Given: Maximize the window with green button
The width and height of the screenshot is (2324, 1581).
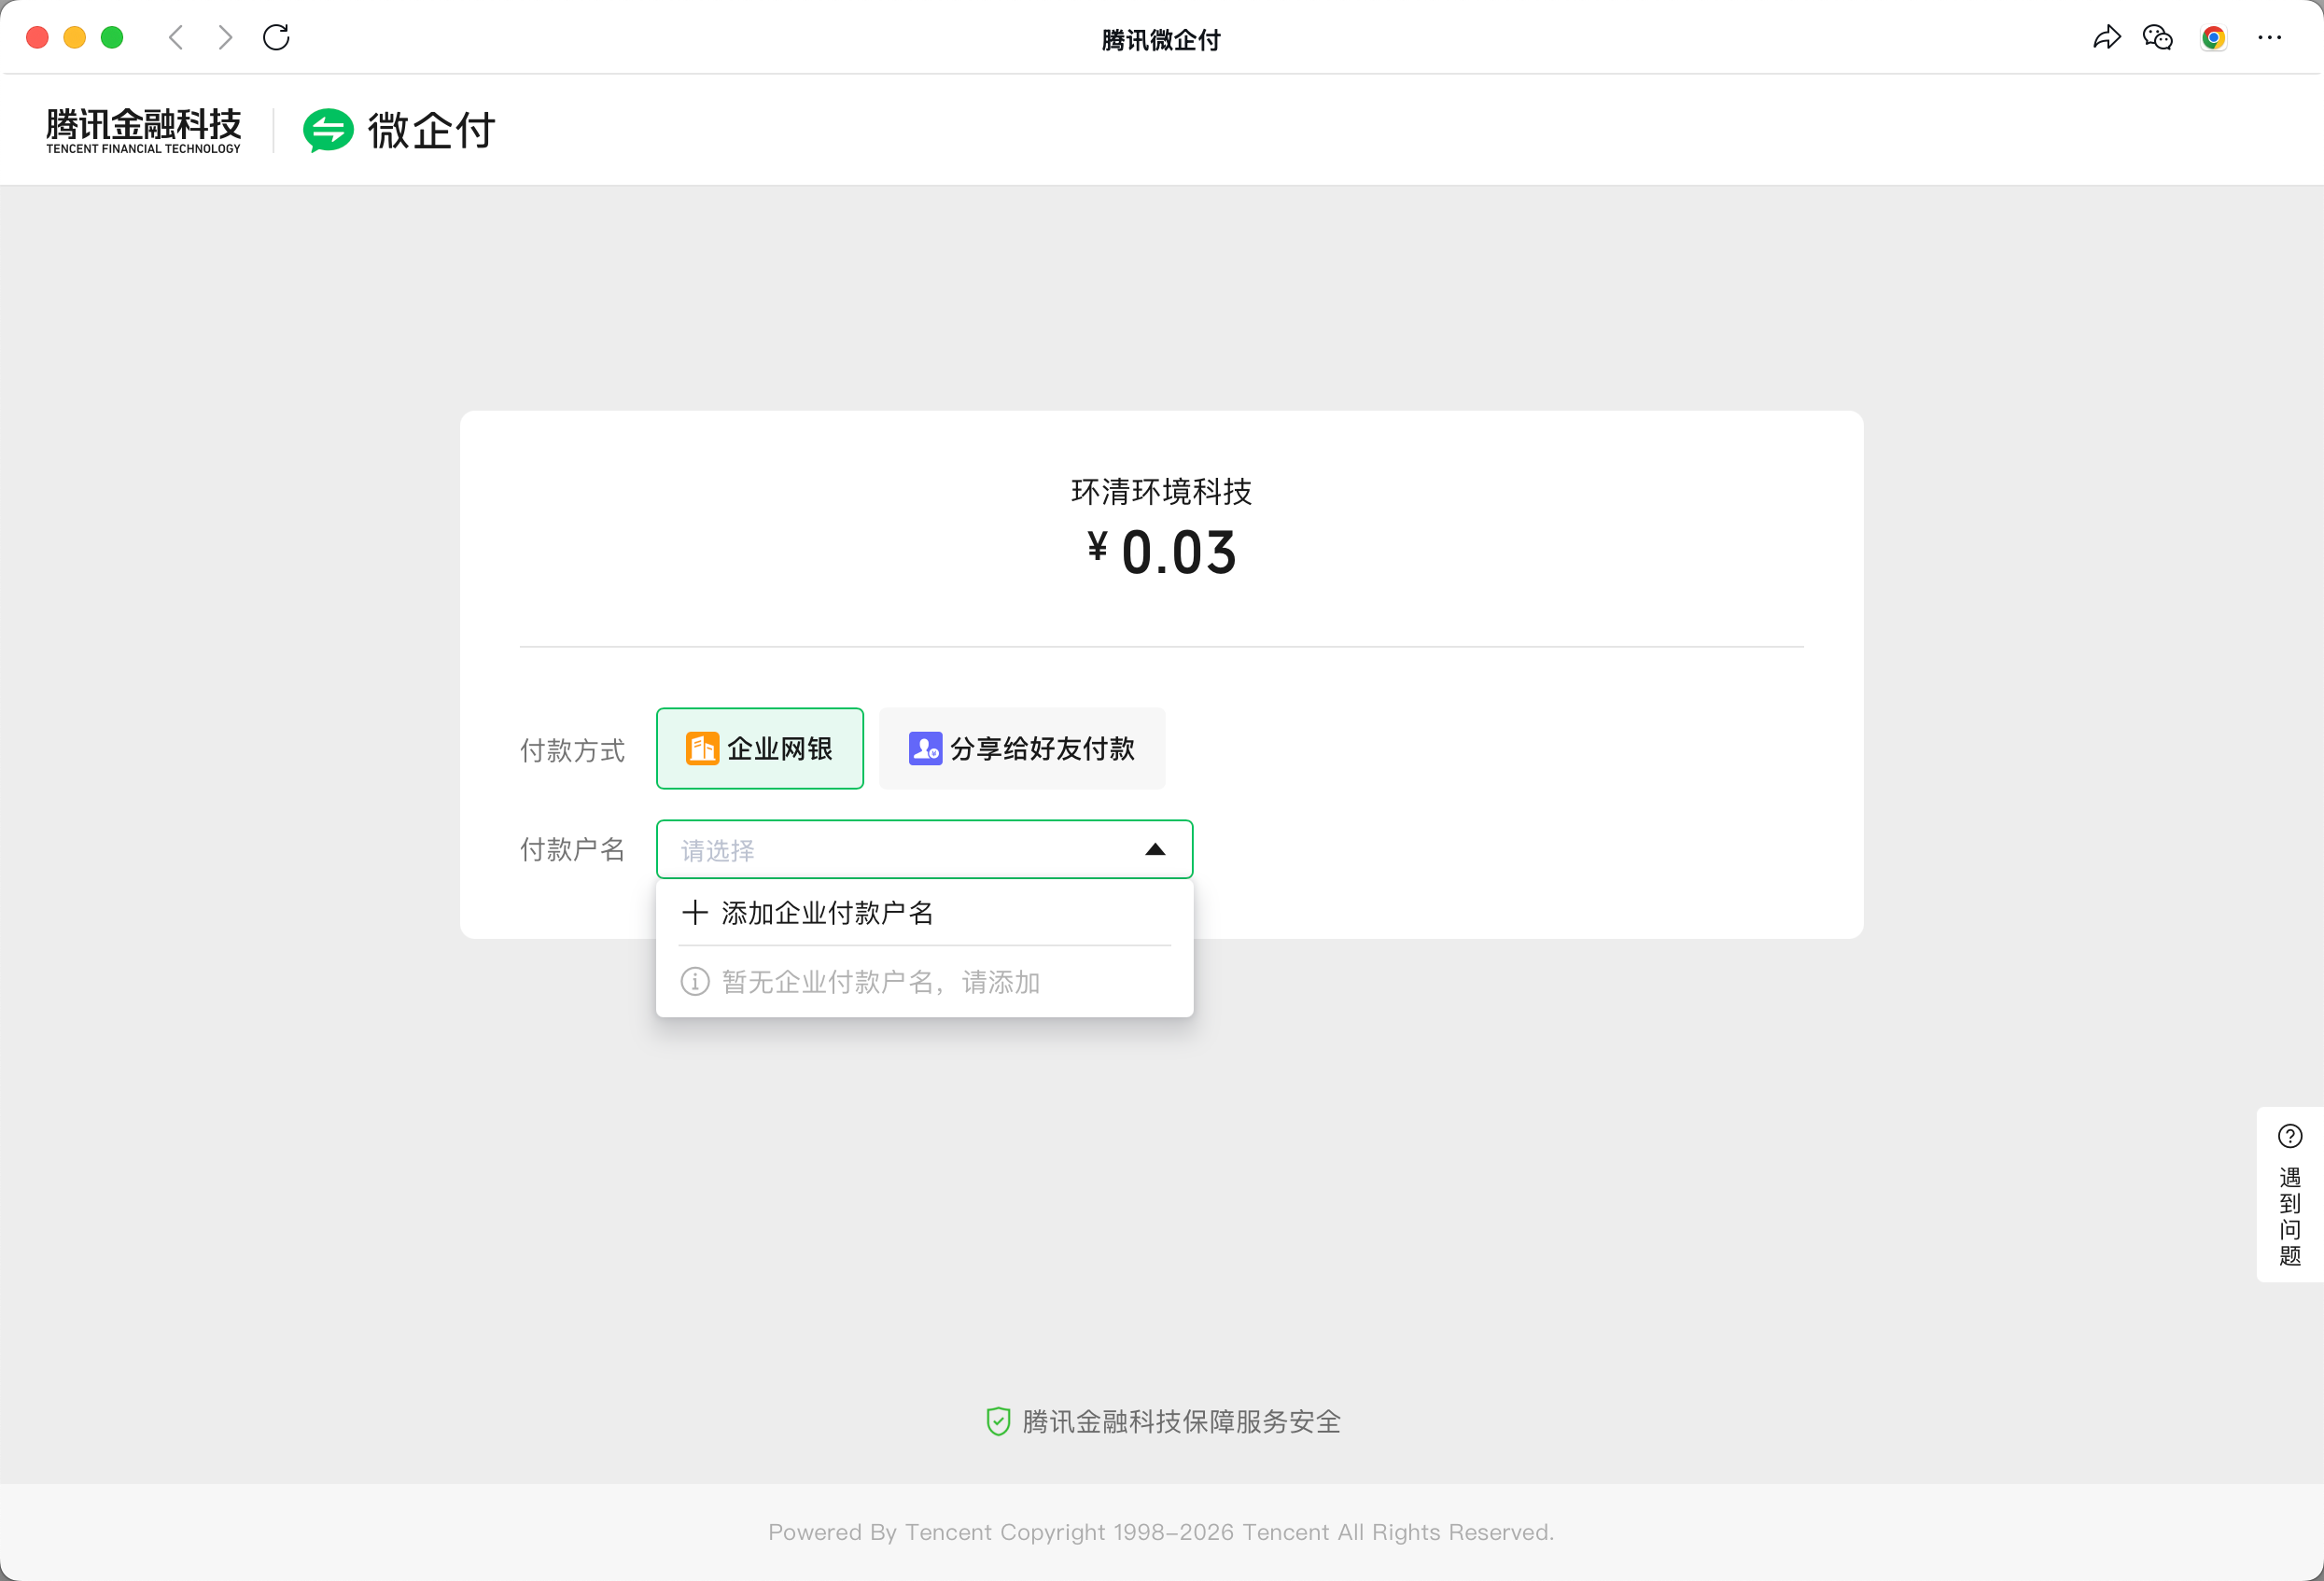Looking at the screenshot, I should (x=112, y=38).
